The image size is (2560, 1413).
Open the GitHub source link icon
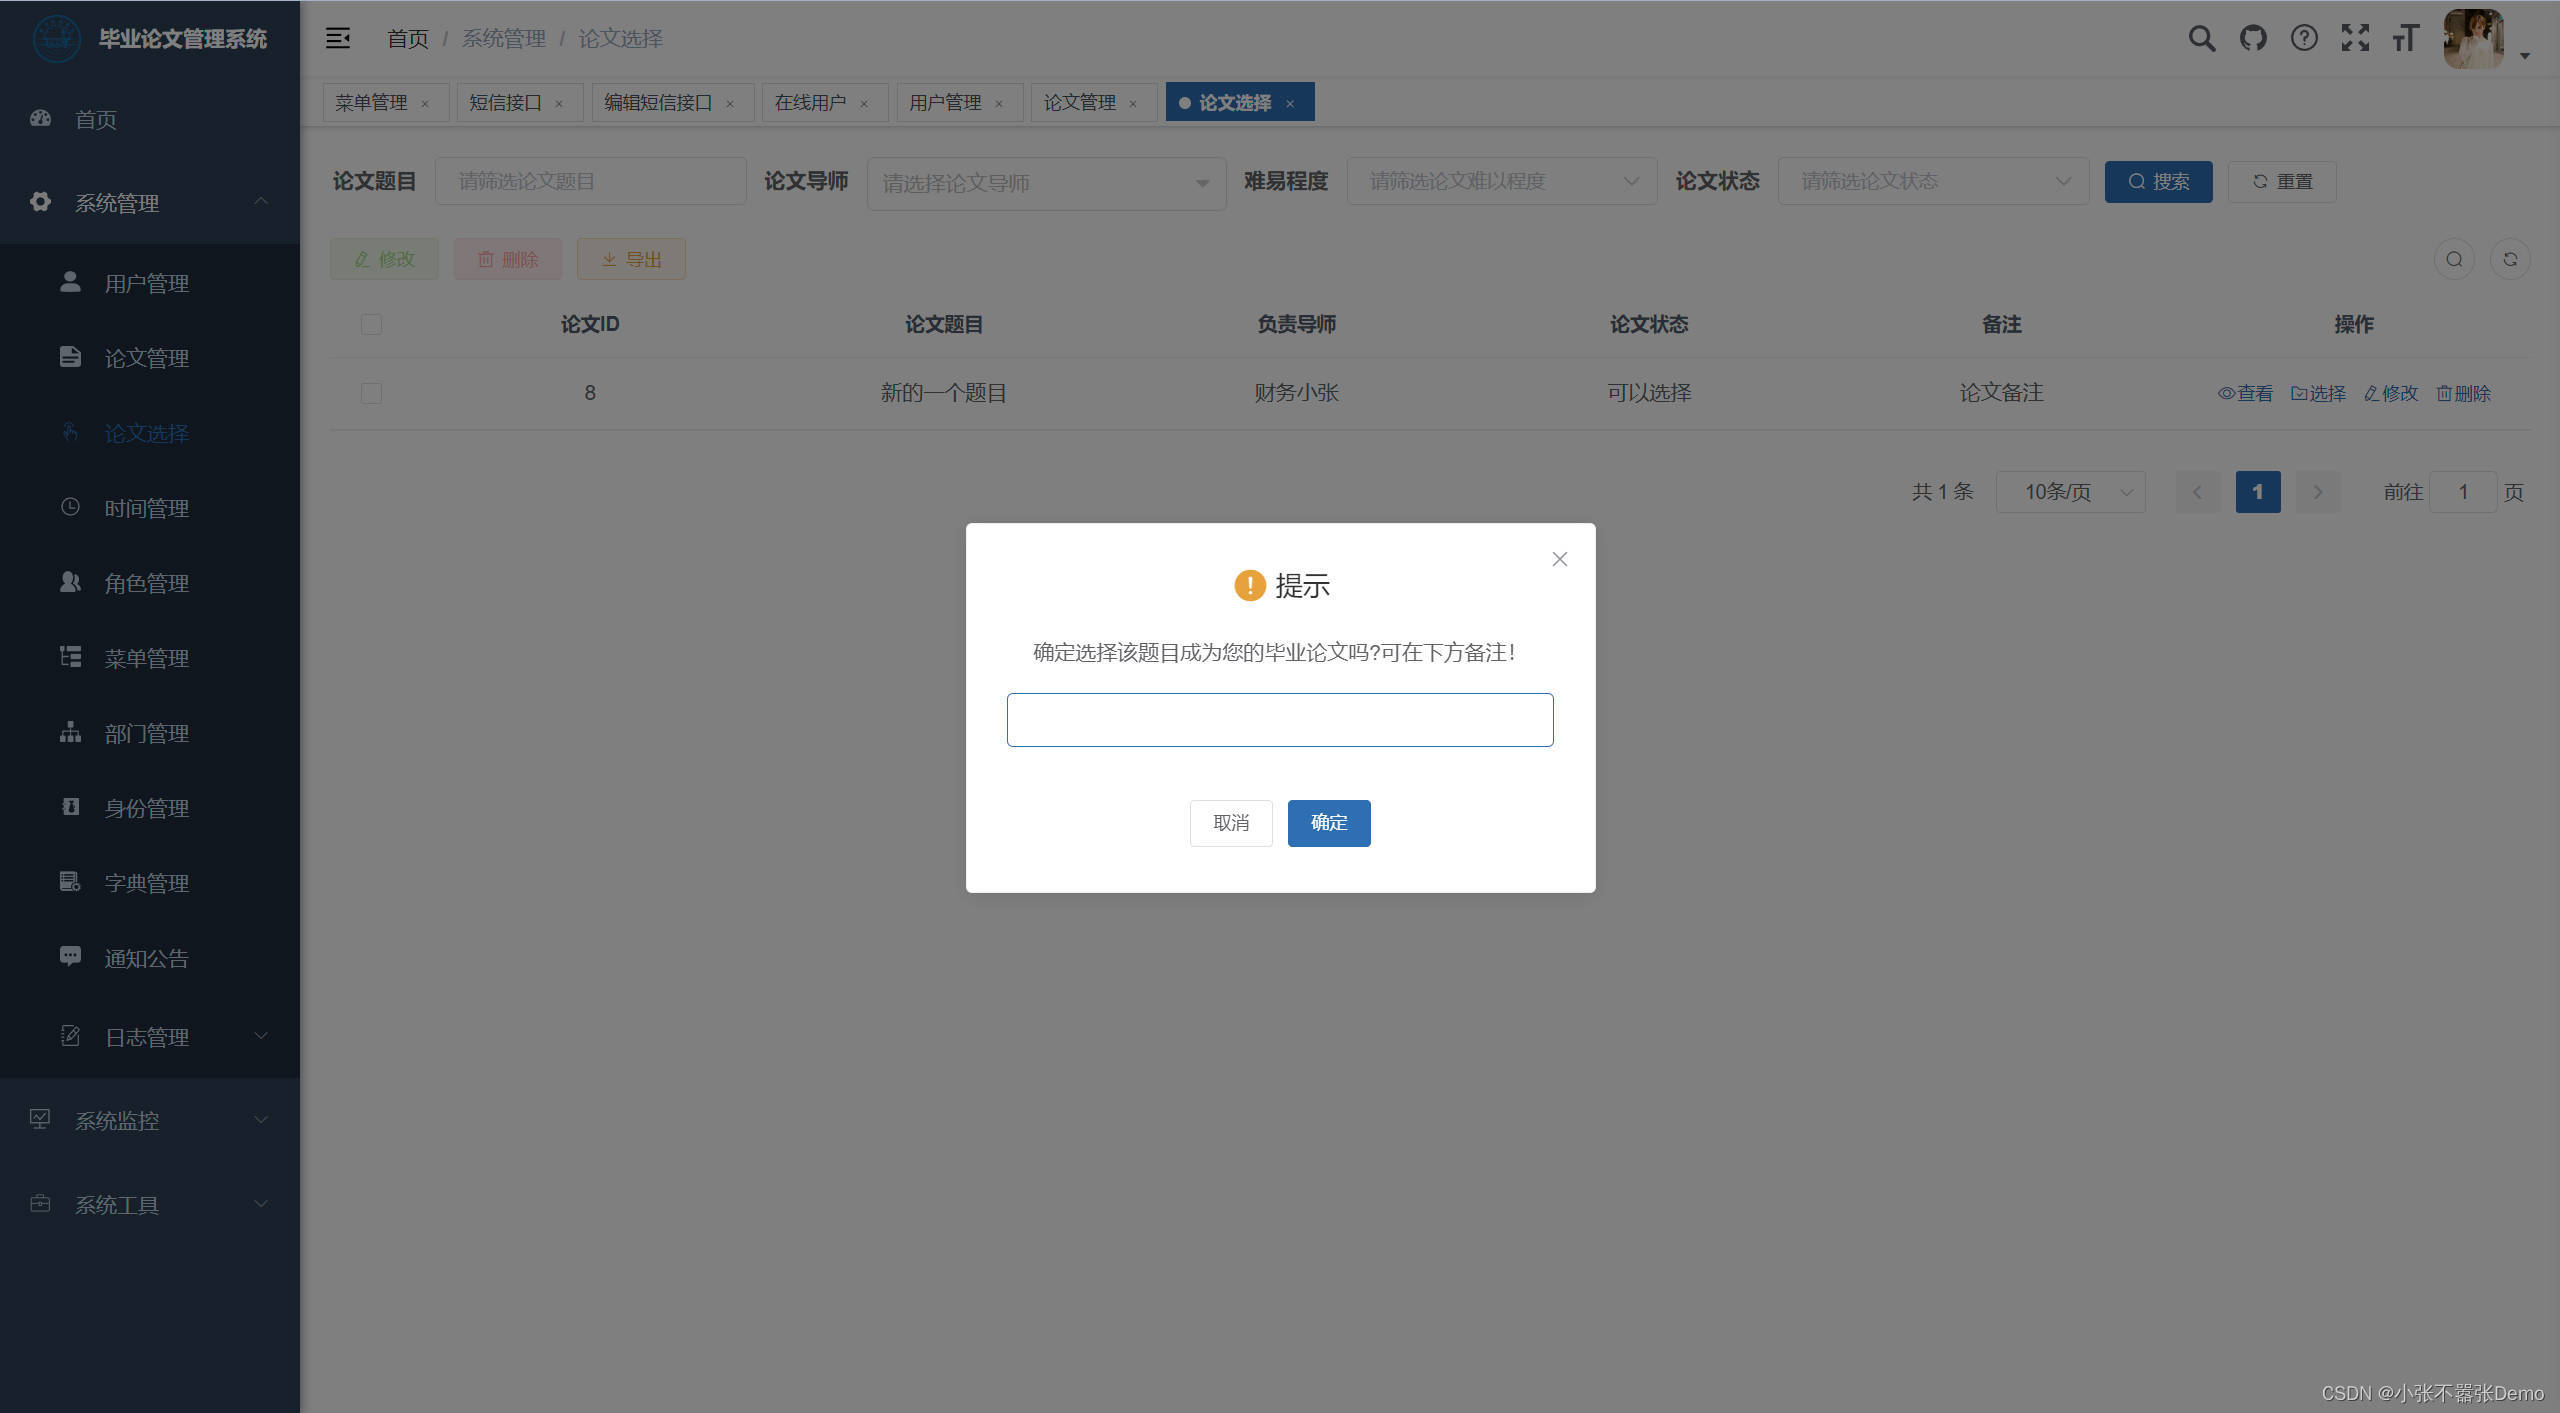[2253, 38]
